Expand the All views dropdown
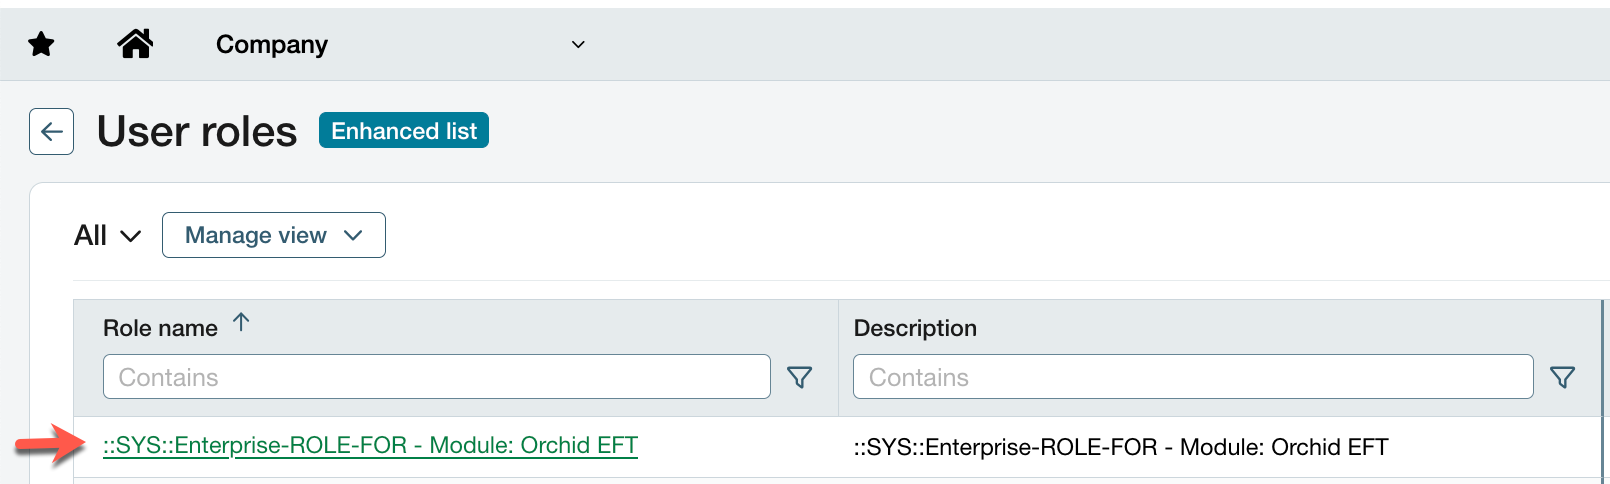 [x=107, y=236]
